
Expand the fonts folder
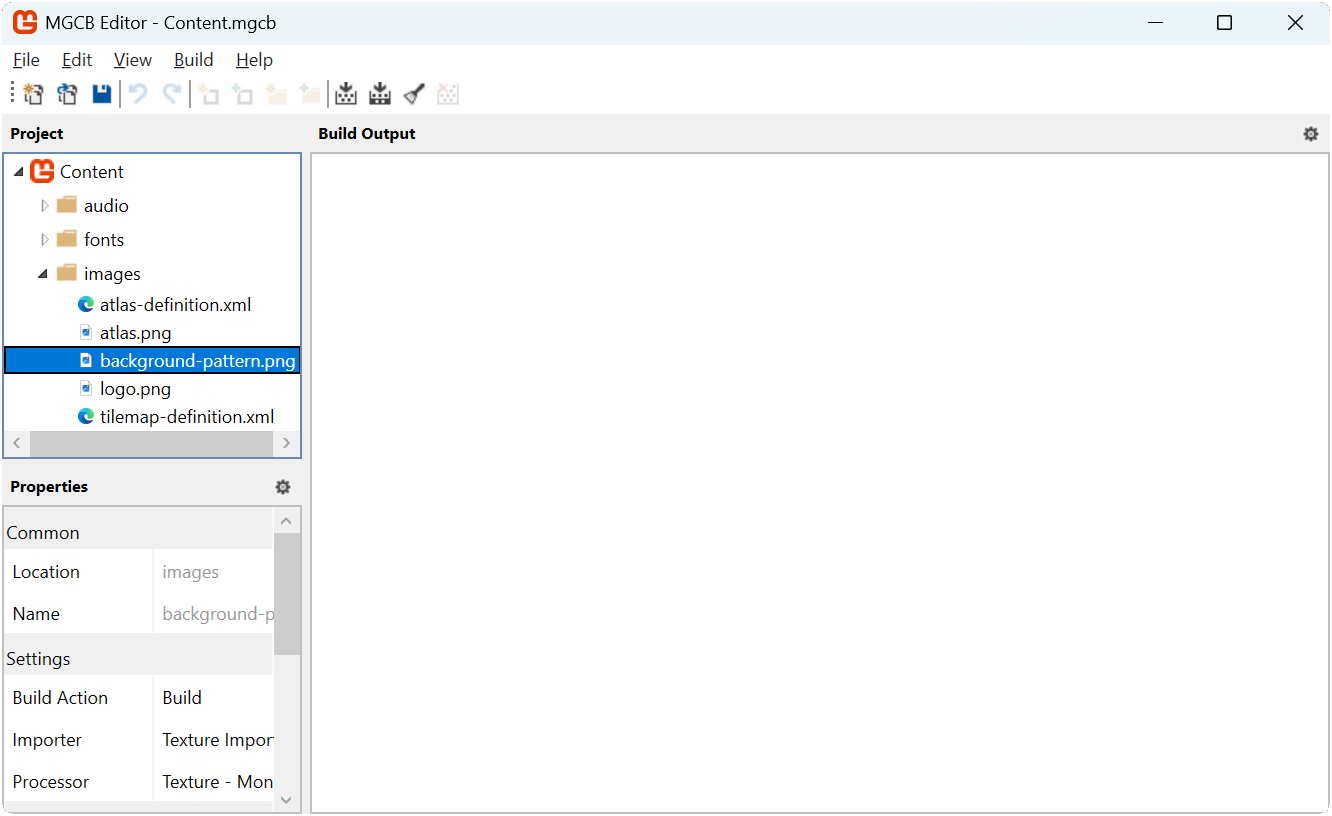pyautogui.click(x=44, y=239)
